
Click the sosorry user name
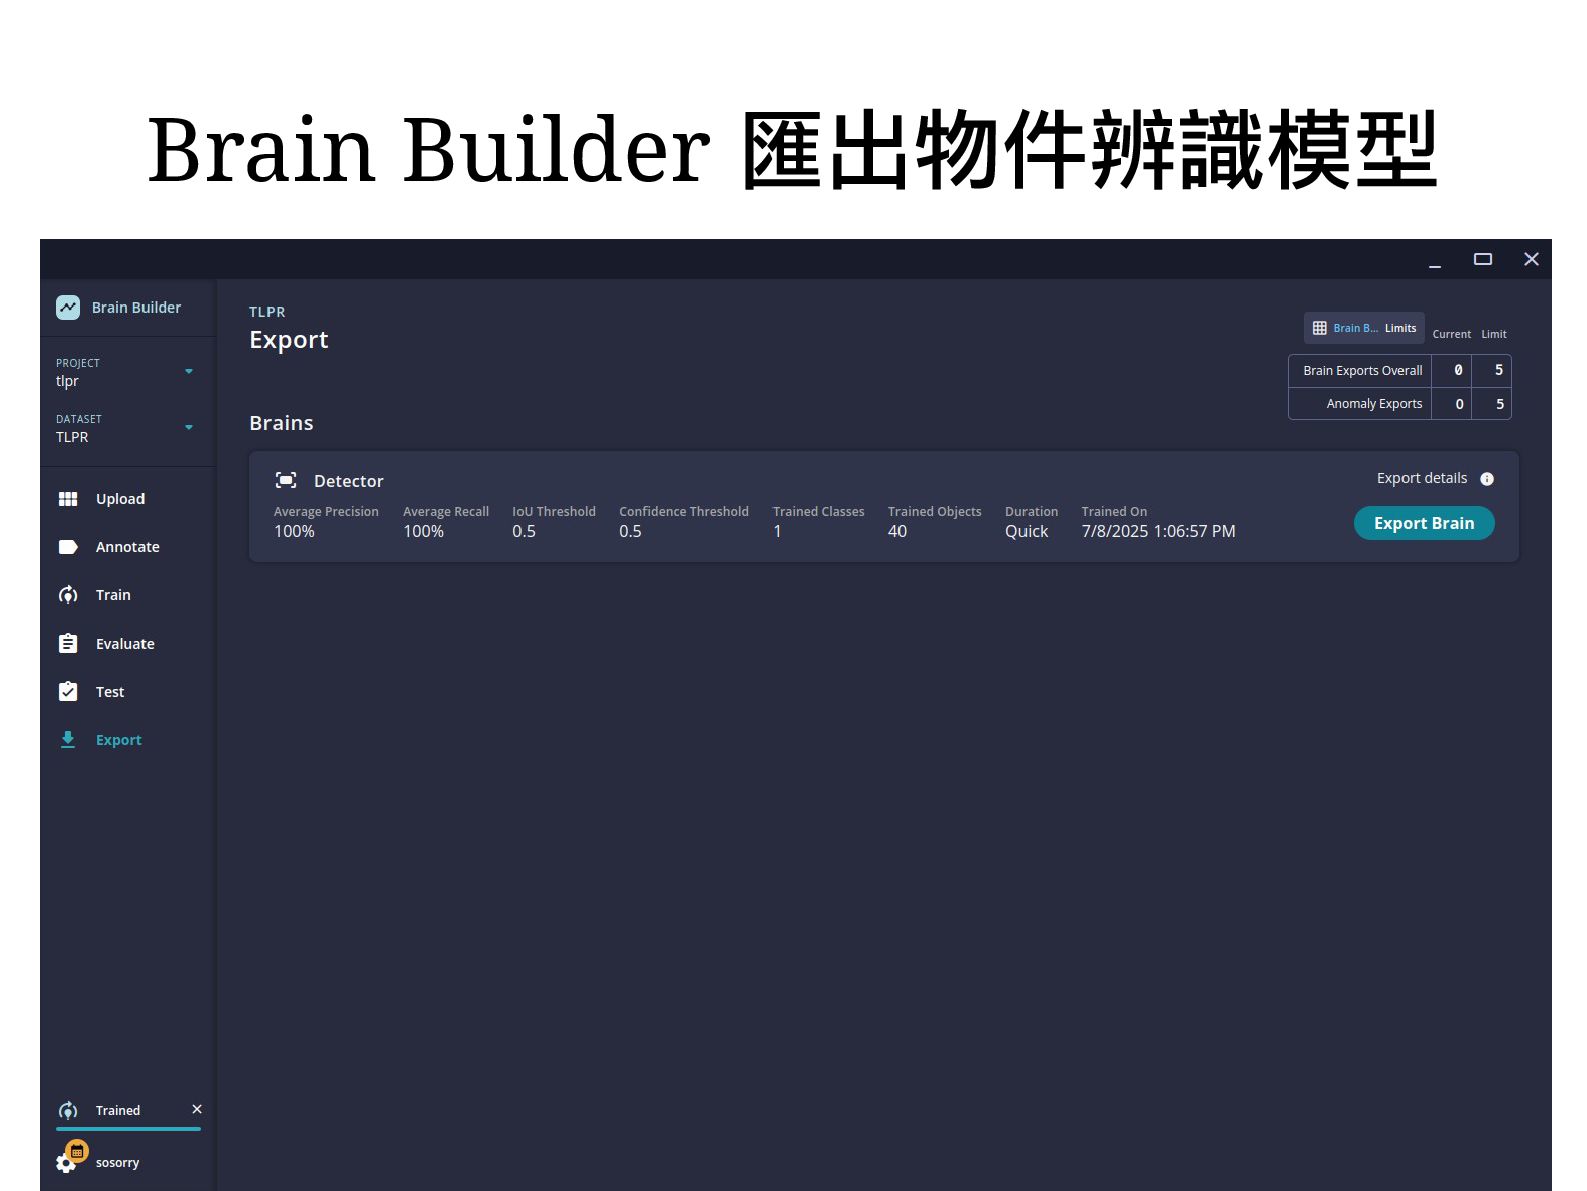(x=117, y=1163)
